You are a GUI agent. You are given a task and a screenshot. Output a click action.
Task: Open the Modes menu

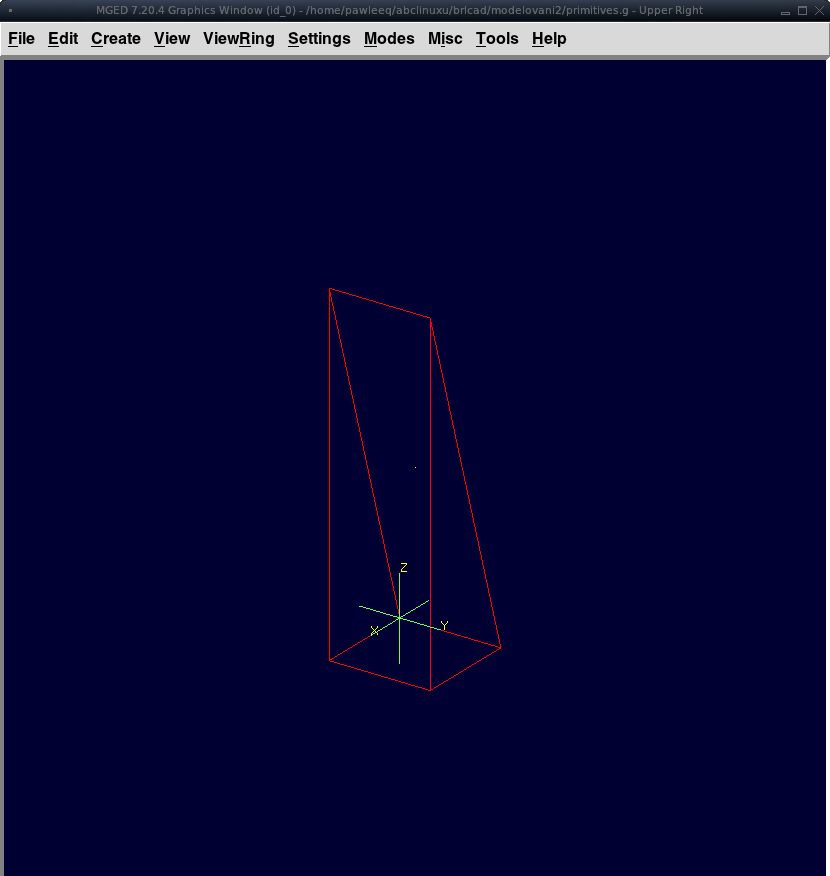(389, 39)
